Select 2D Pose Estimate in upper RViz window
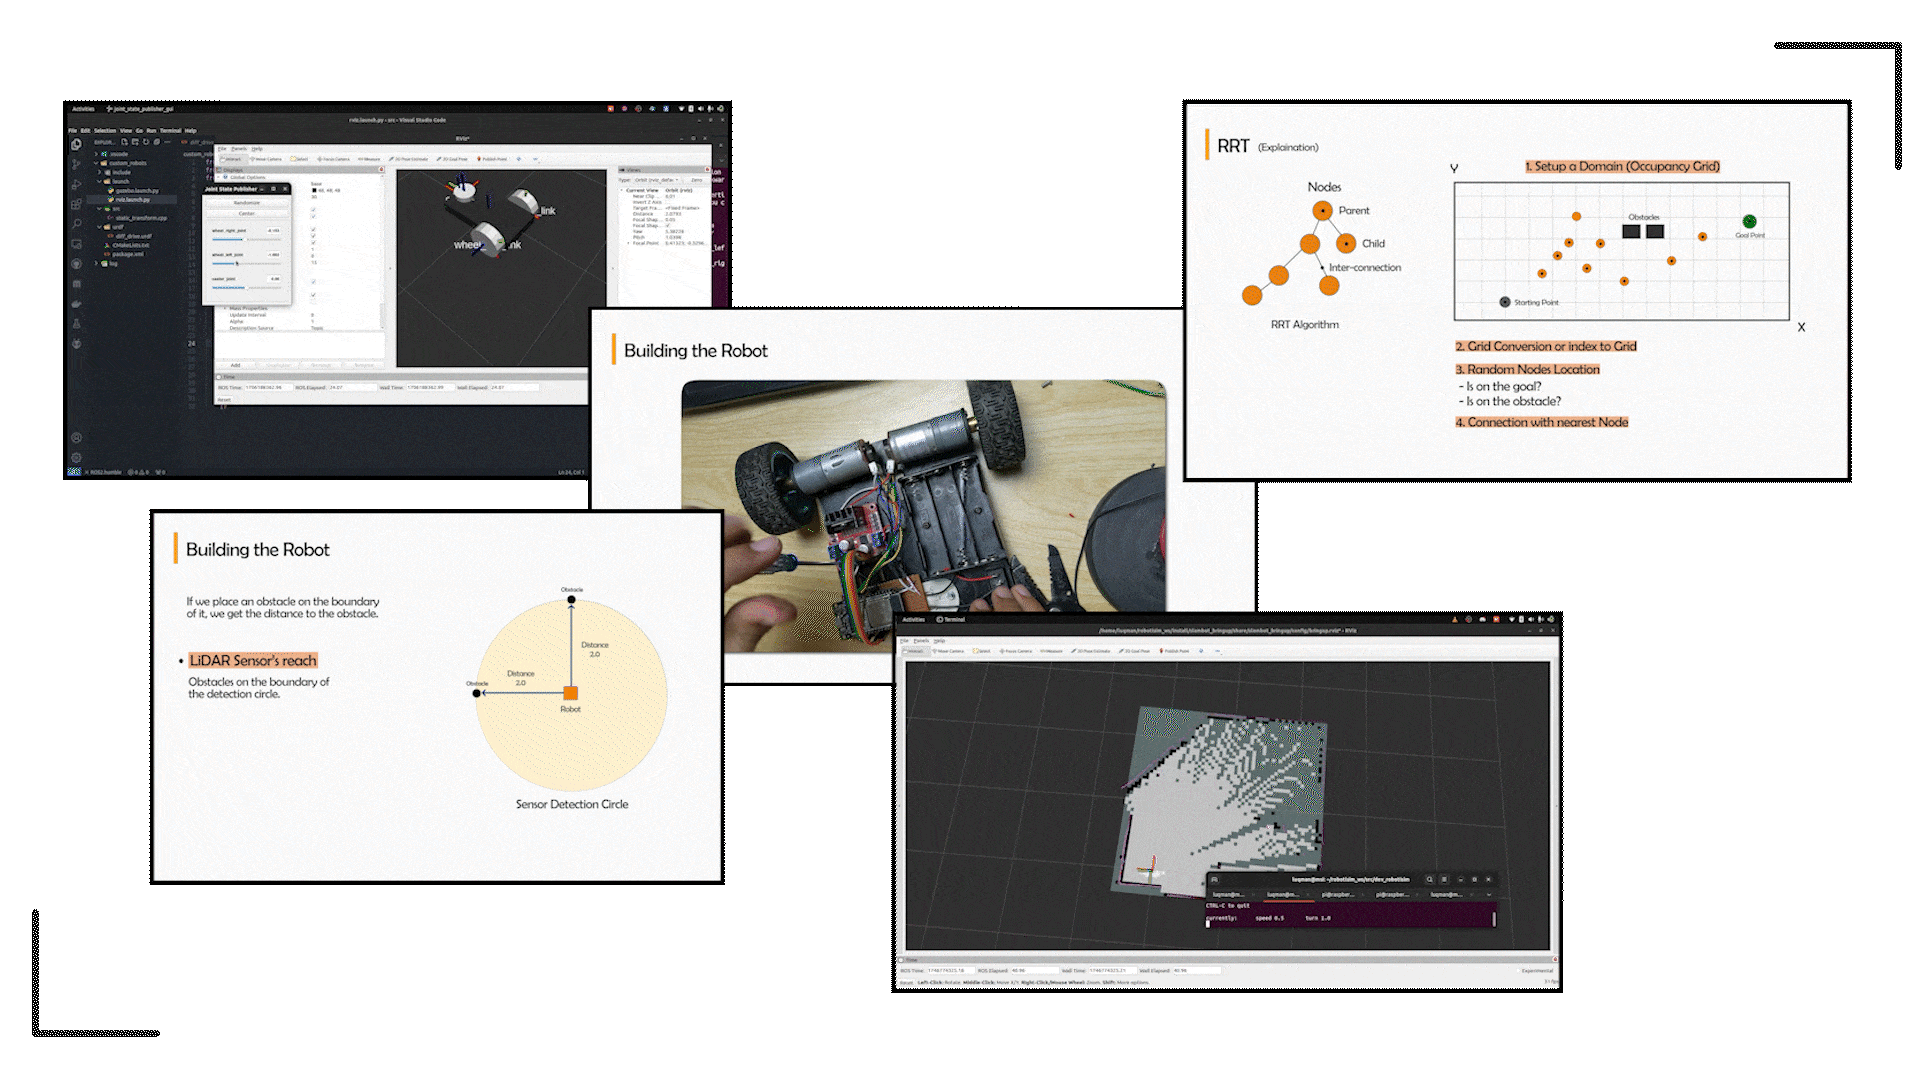The height and width of the screenshot is (1080, 1920). click(x=409, y=159)
